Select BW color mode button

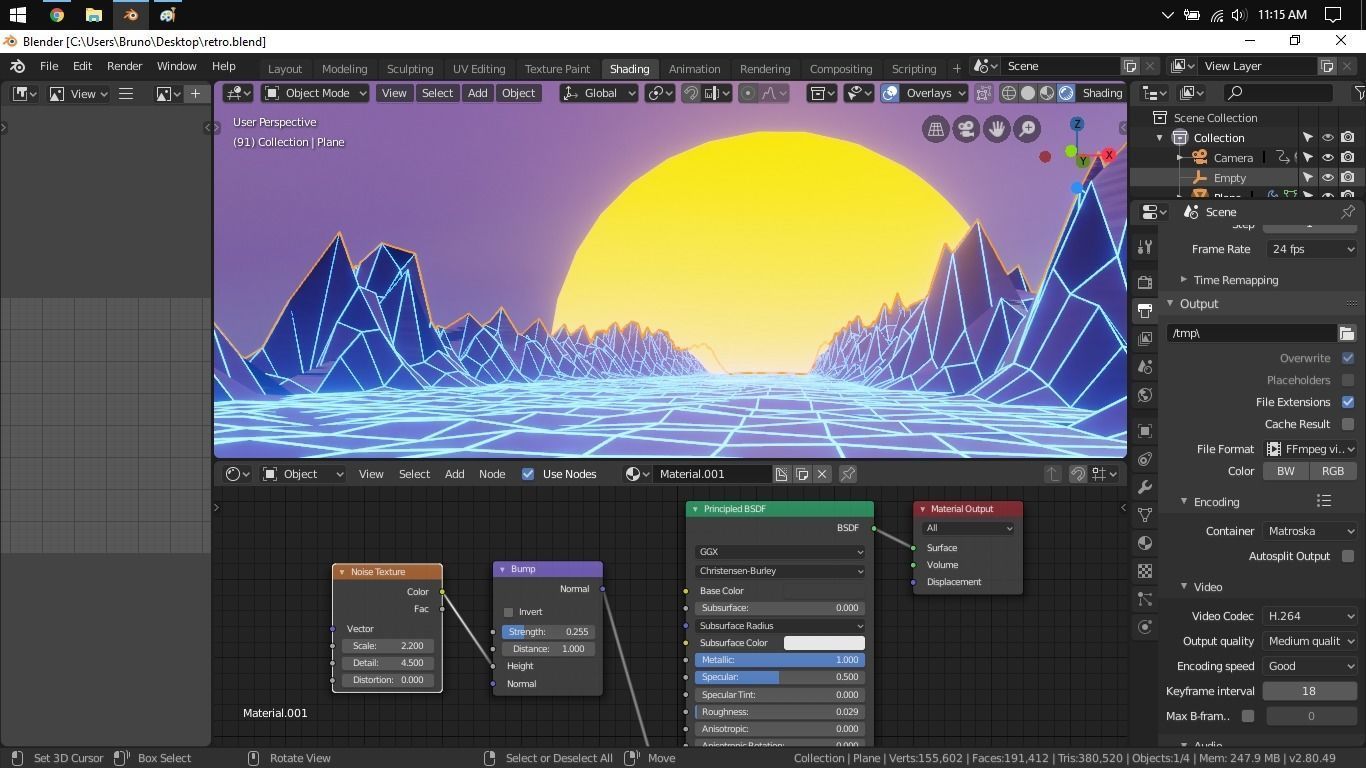[1285, 471]
